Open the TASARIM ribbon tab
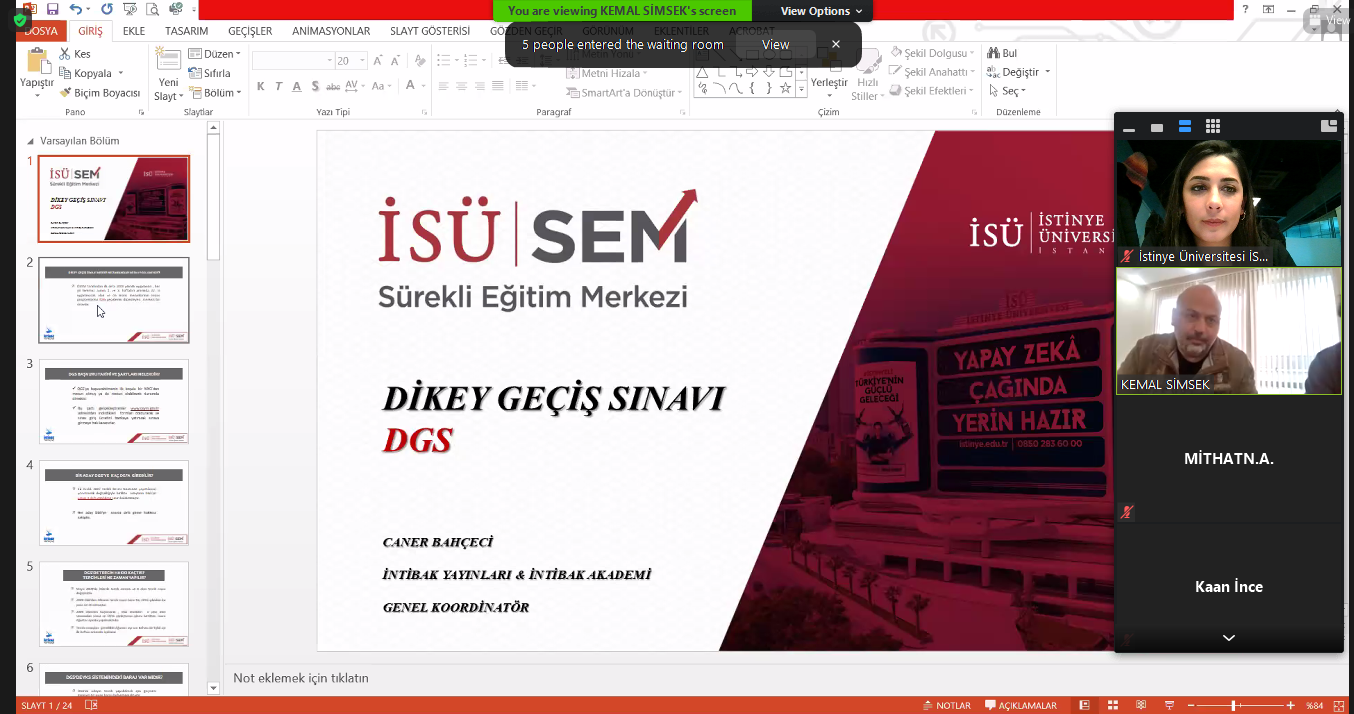This screenshot has height=714, width=1354. (186, 31)
